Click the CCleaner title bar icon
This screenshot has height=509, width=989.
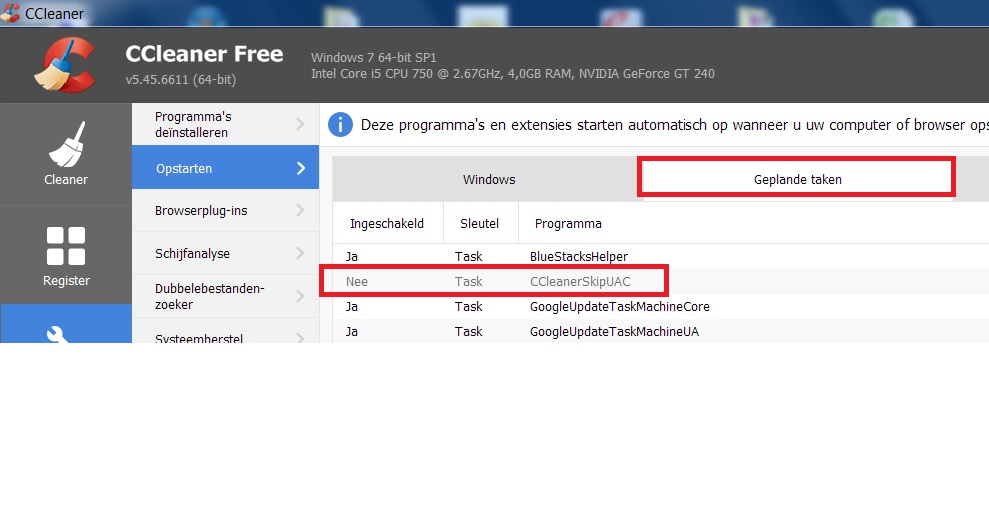click(x=11, y=13)
